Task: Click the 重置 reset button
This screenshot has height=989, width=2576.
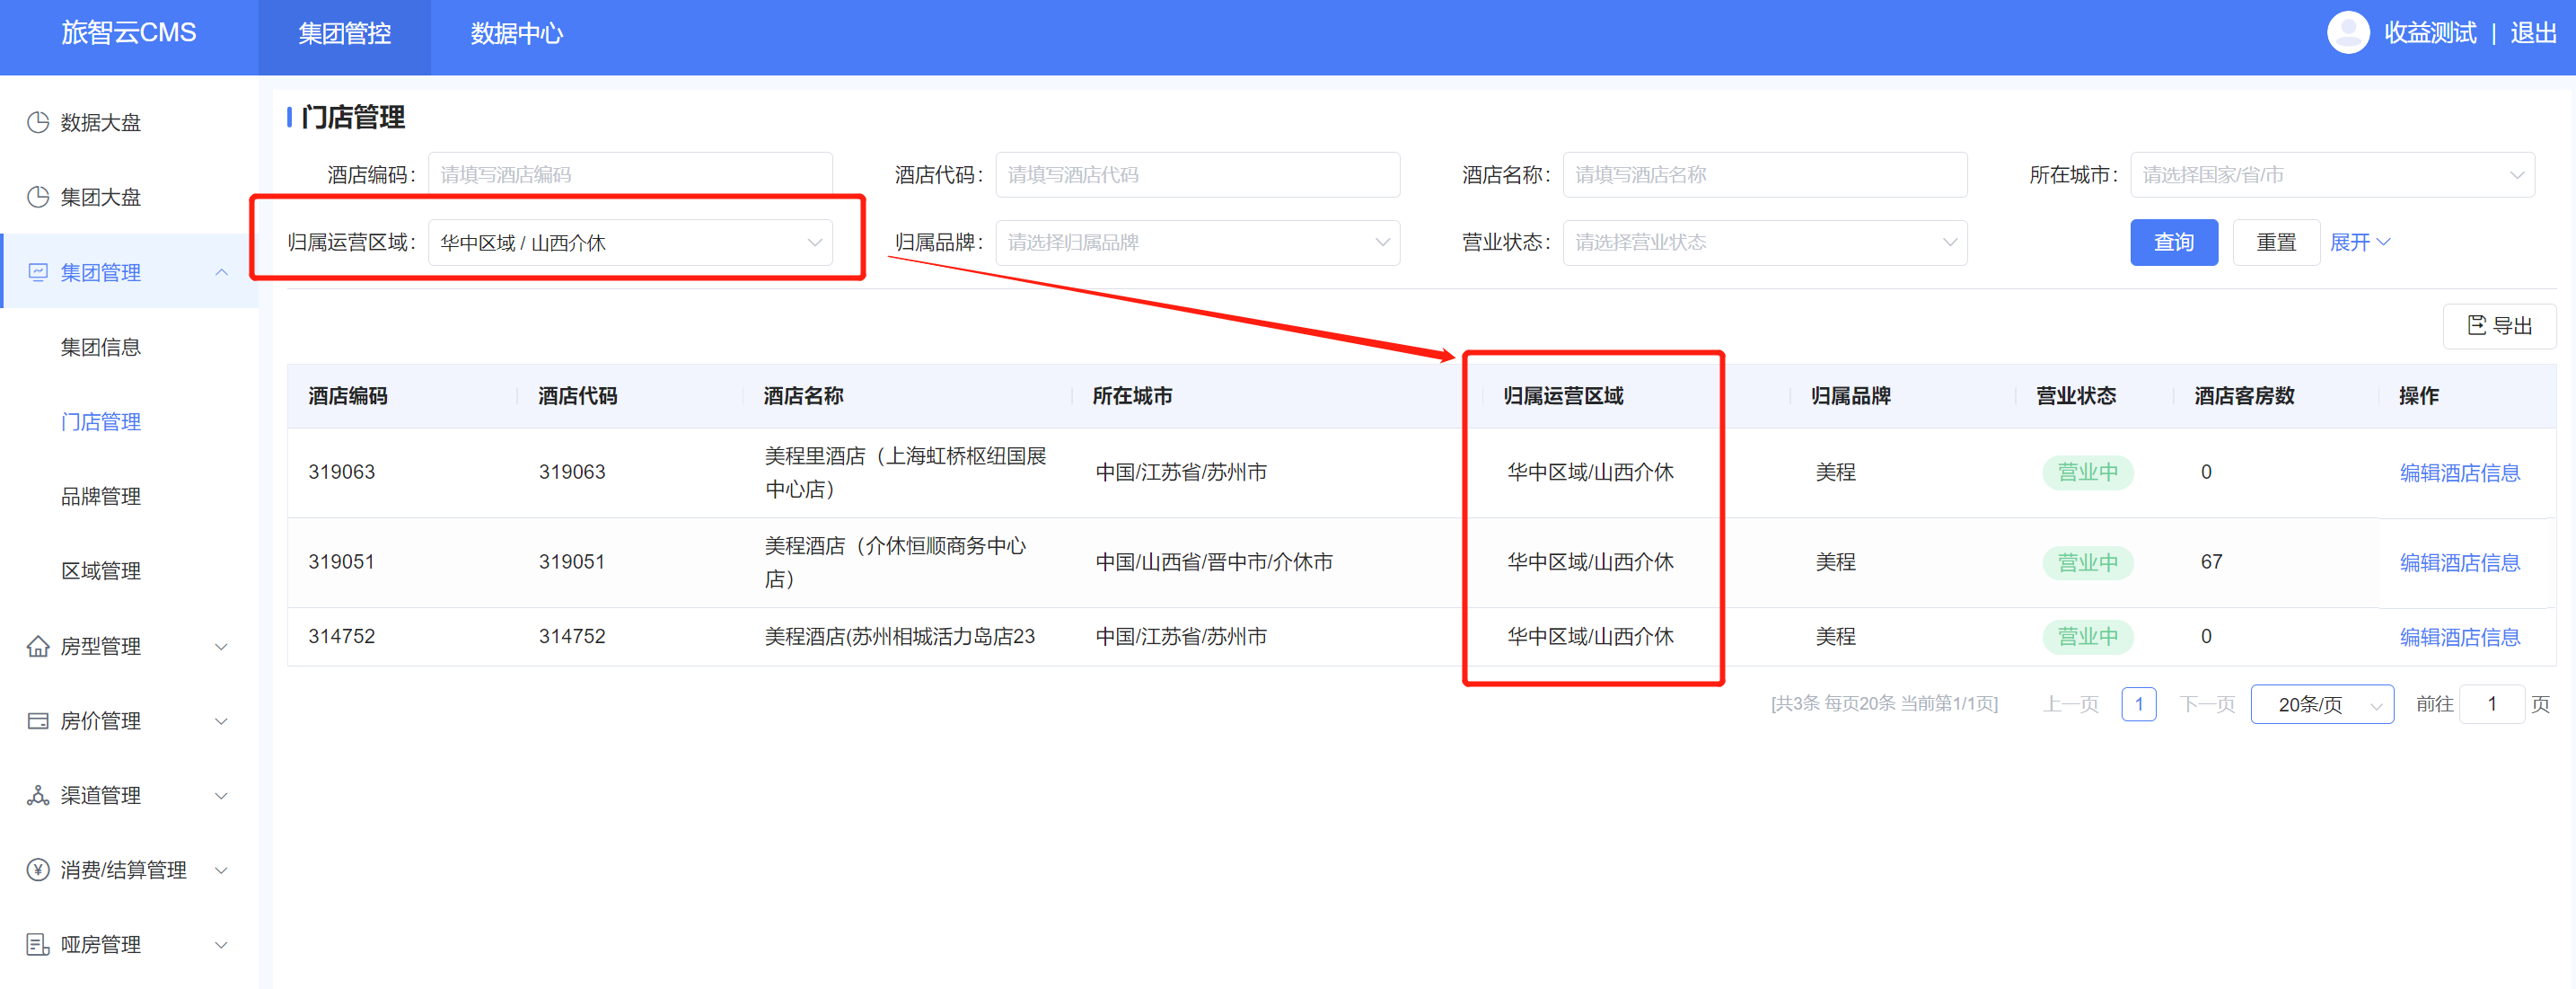Action: coord(2276,242)
